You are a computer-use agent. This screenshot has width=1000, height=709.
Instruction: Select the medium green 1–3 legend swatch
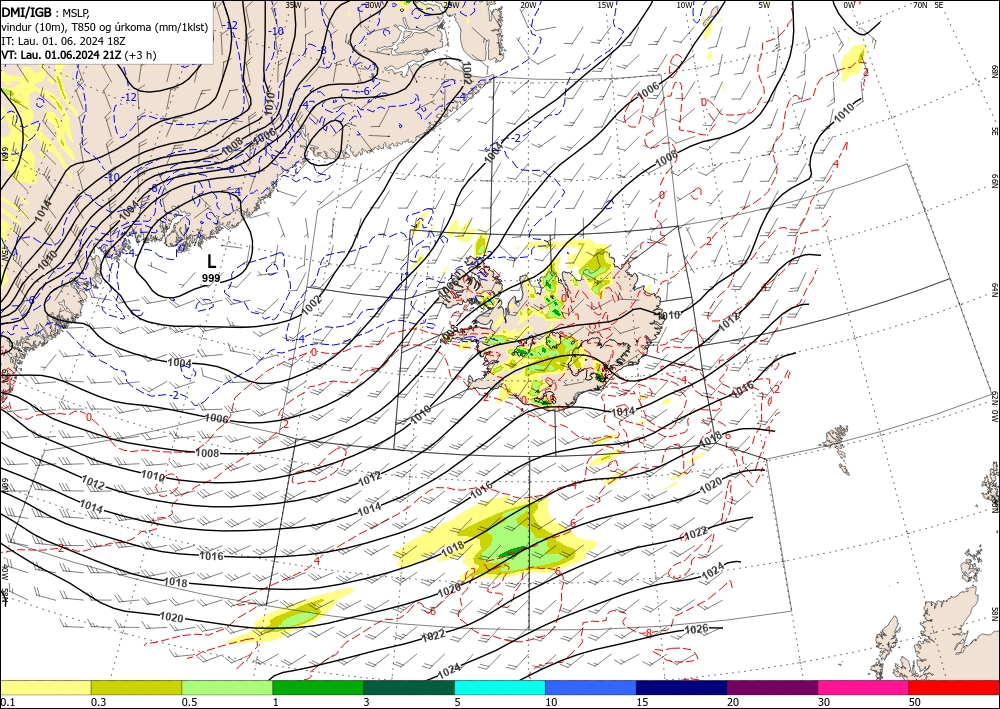pyautogui.click(x=318, y=688)
